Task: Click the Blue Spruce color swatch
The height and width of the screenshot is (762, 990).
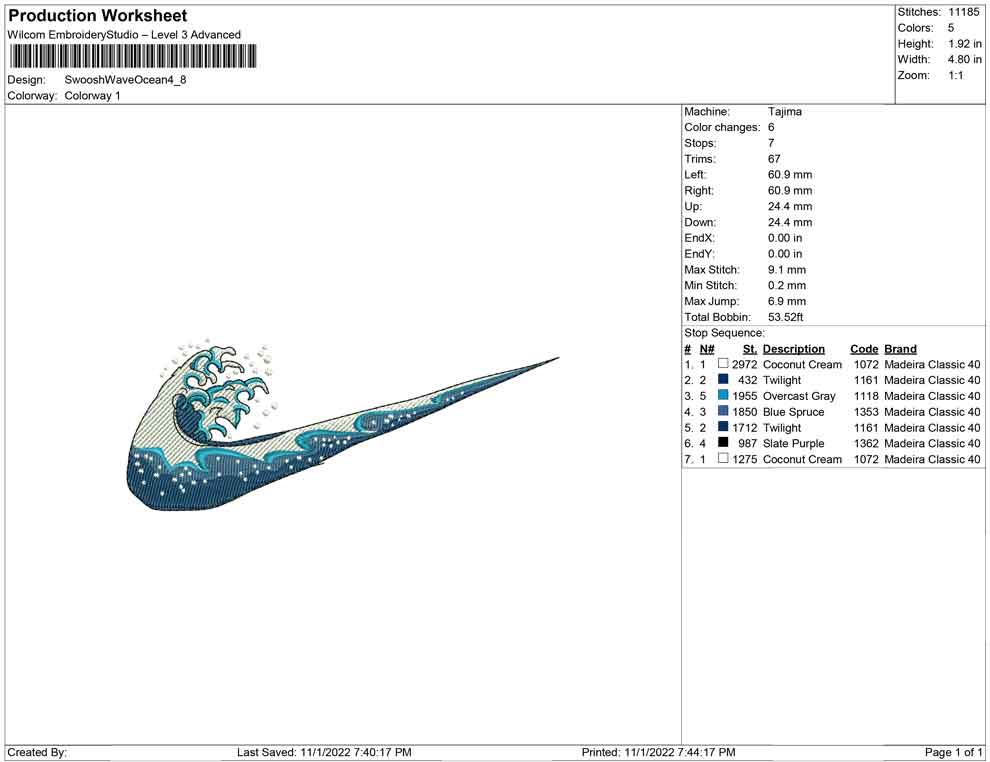Action: 723,411
